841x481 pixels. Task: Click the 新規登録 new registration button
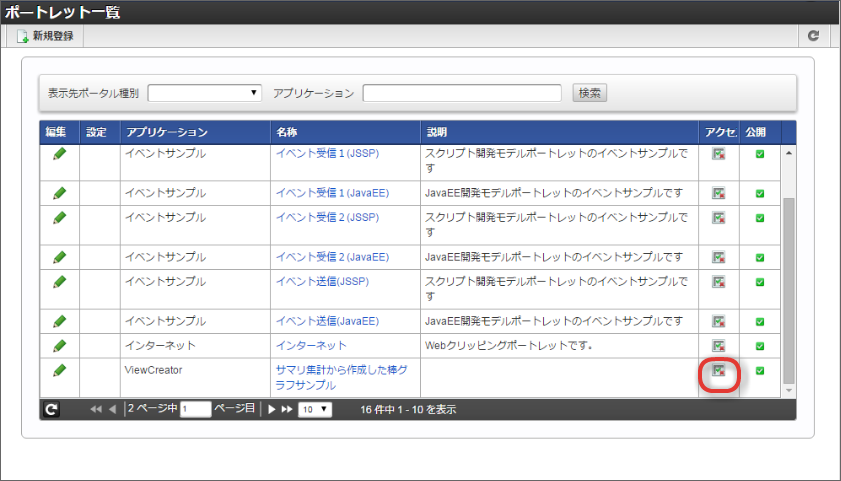45,36
